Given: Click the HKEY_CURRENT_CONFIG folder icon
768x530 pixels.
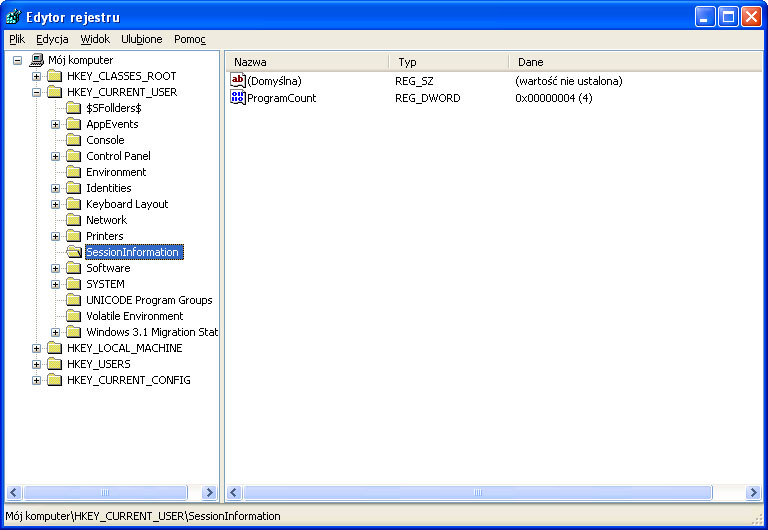Looking at the screenshot, I should [54, 380].
